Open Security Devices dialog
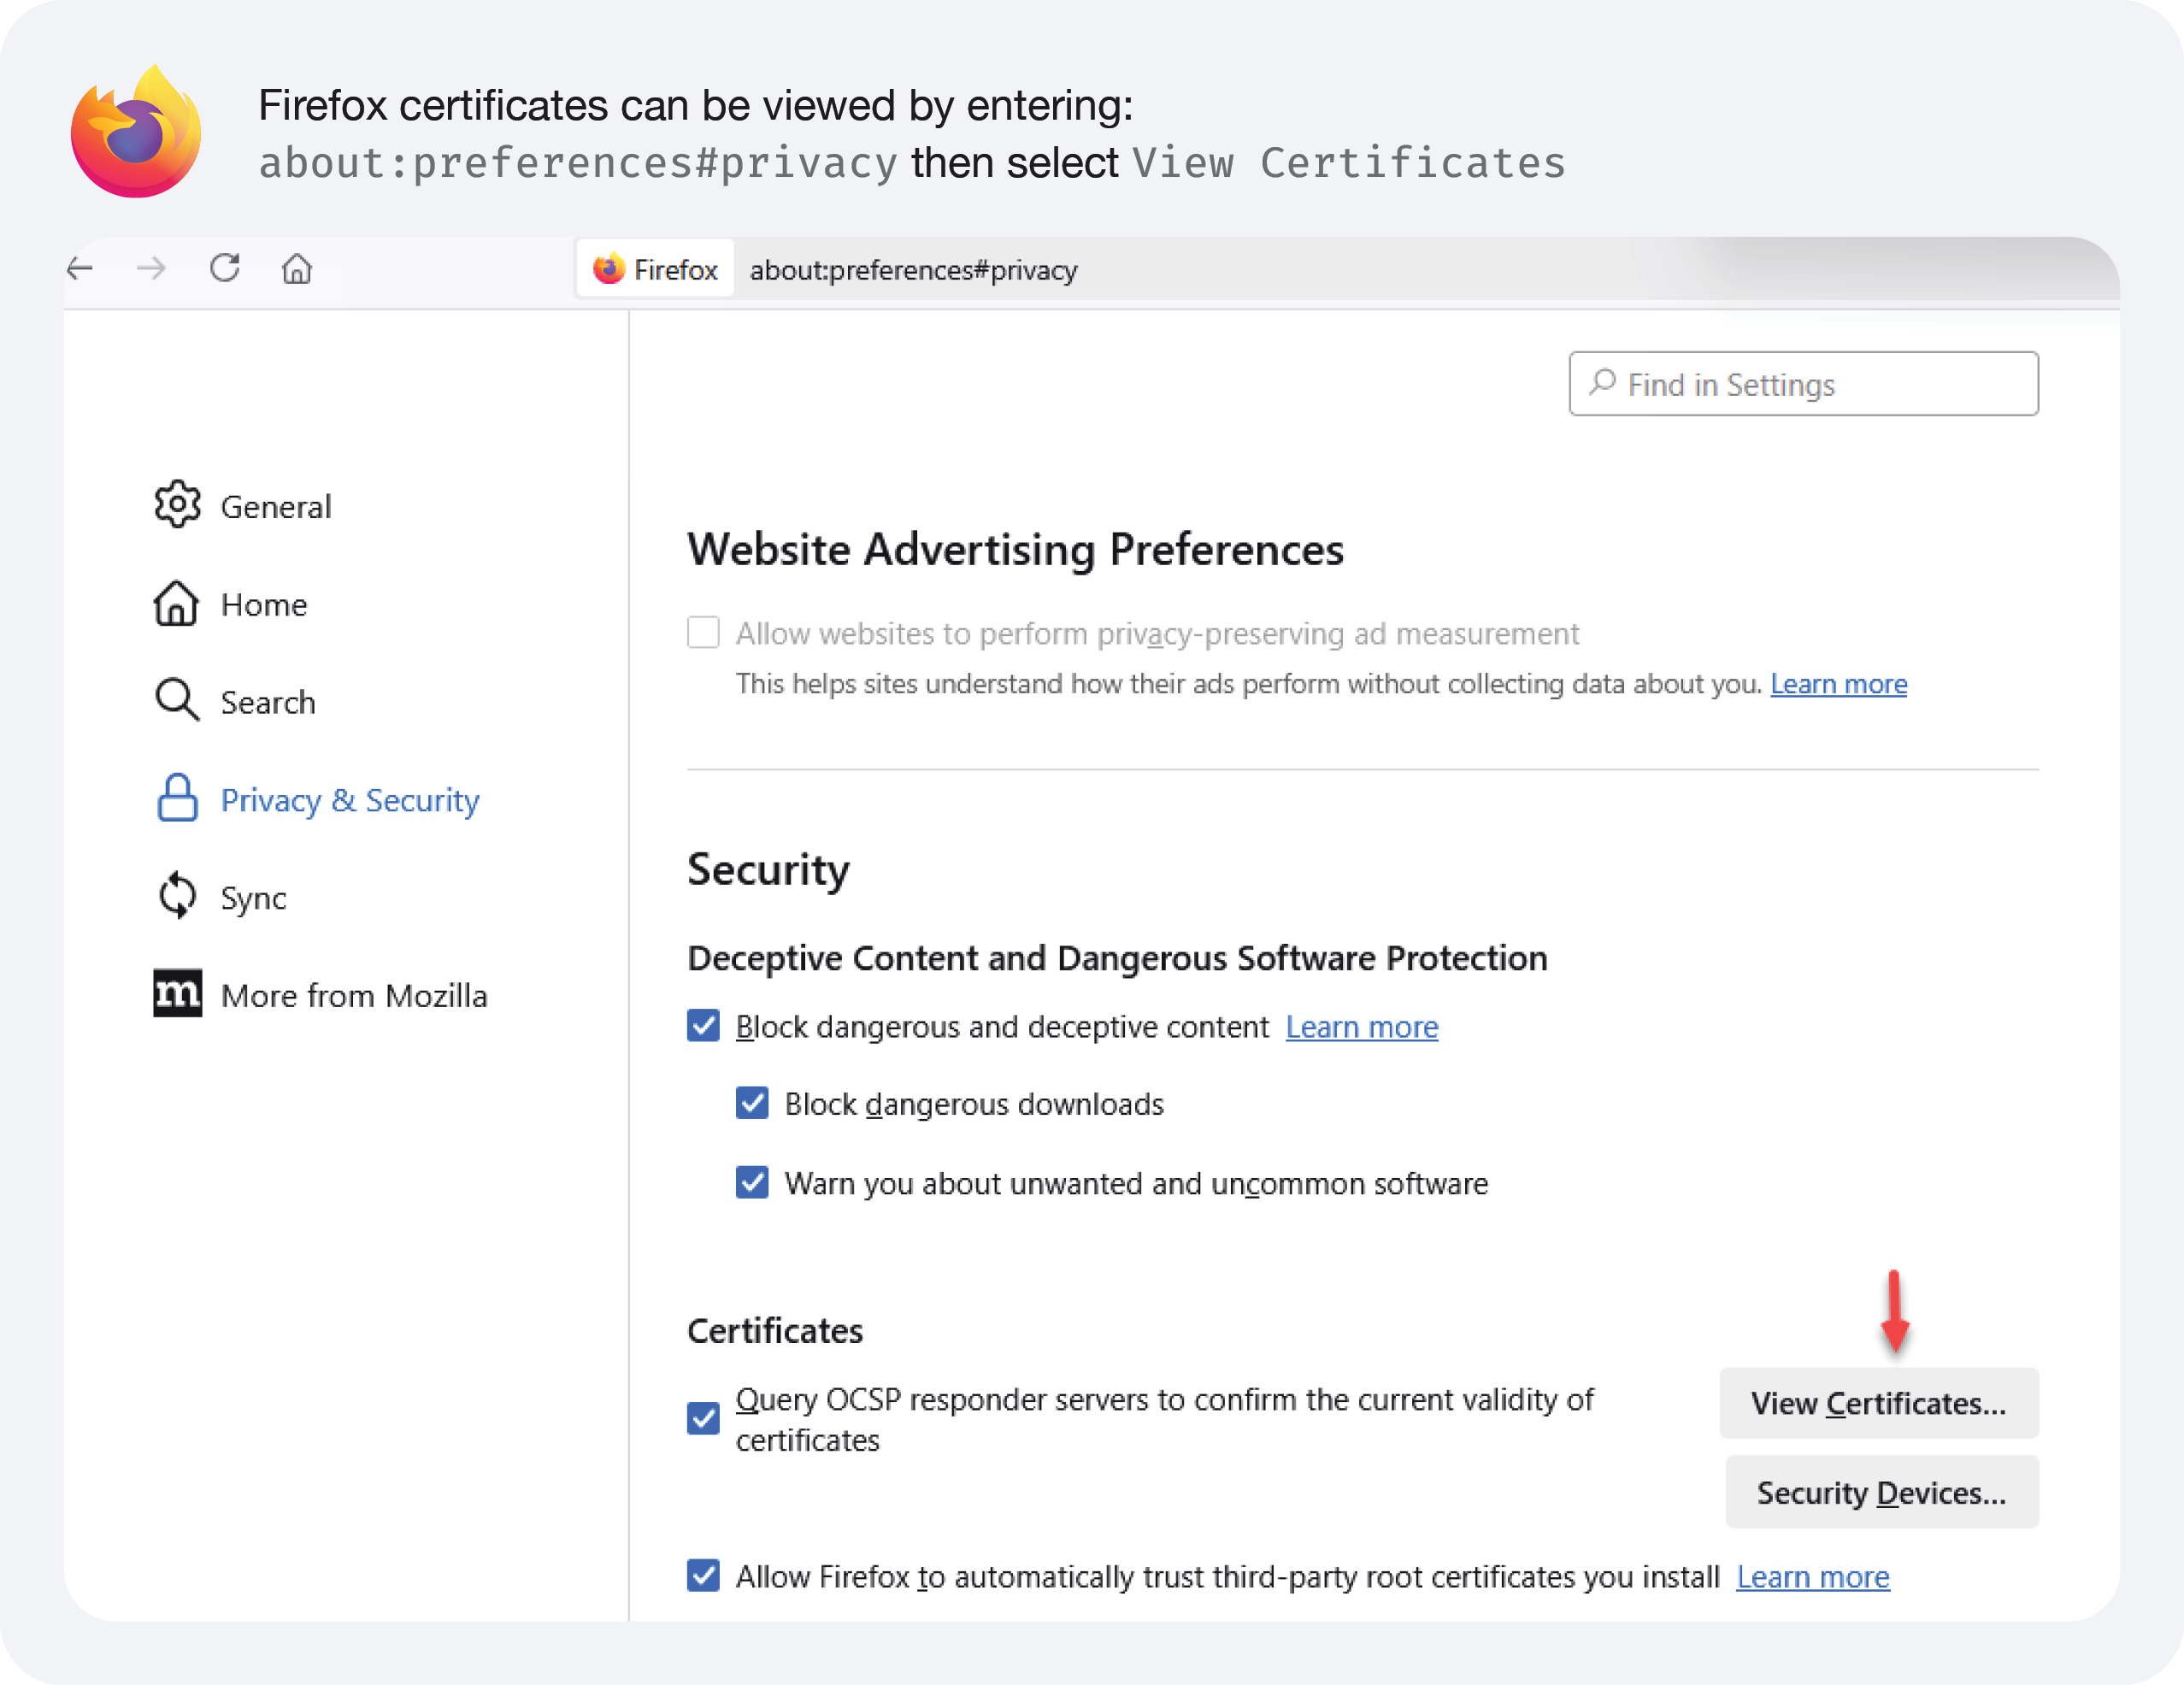The image size is (2184, 1685). point(1882,1492)
